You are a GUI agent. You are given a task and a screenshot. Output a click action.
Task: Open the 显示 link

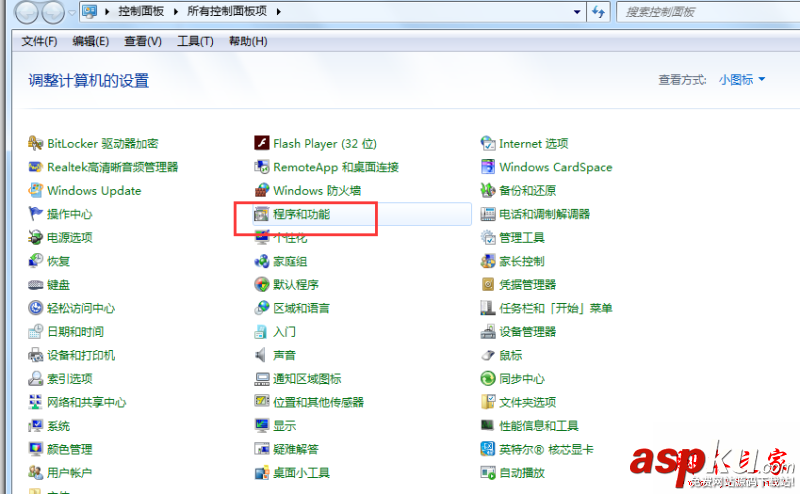[285, 426]
